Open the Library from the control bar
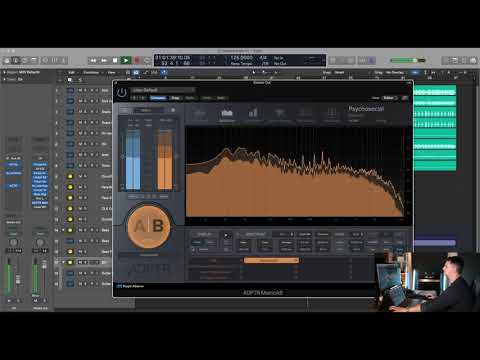The image size is (480, 360). pos(7,60)
